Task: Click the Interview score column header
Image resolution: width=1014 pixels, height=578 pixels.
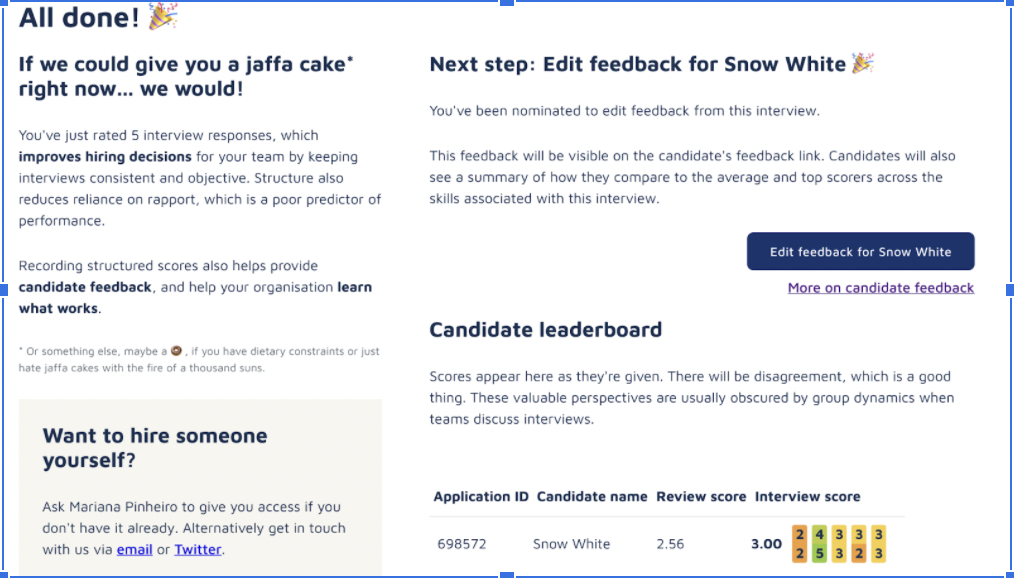Action: (807, 497)
